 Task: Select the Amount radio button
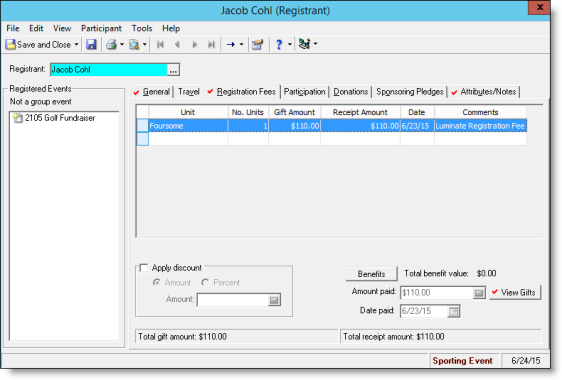point(157,282)
